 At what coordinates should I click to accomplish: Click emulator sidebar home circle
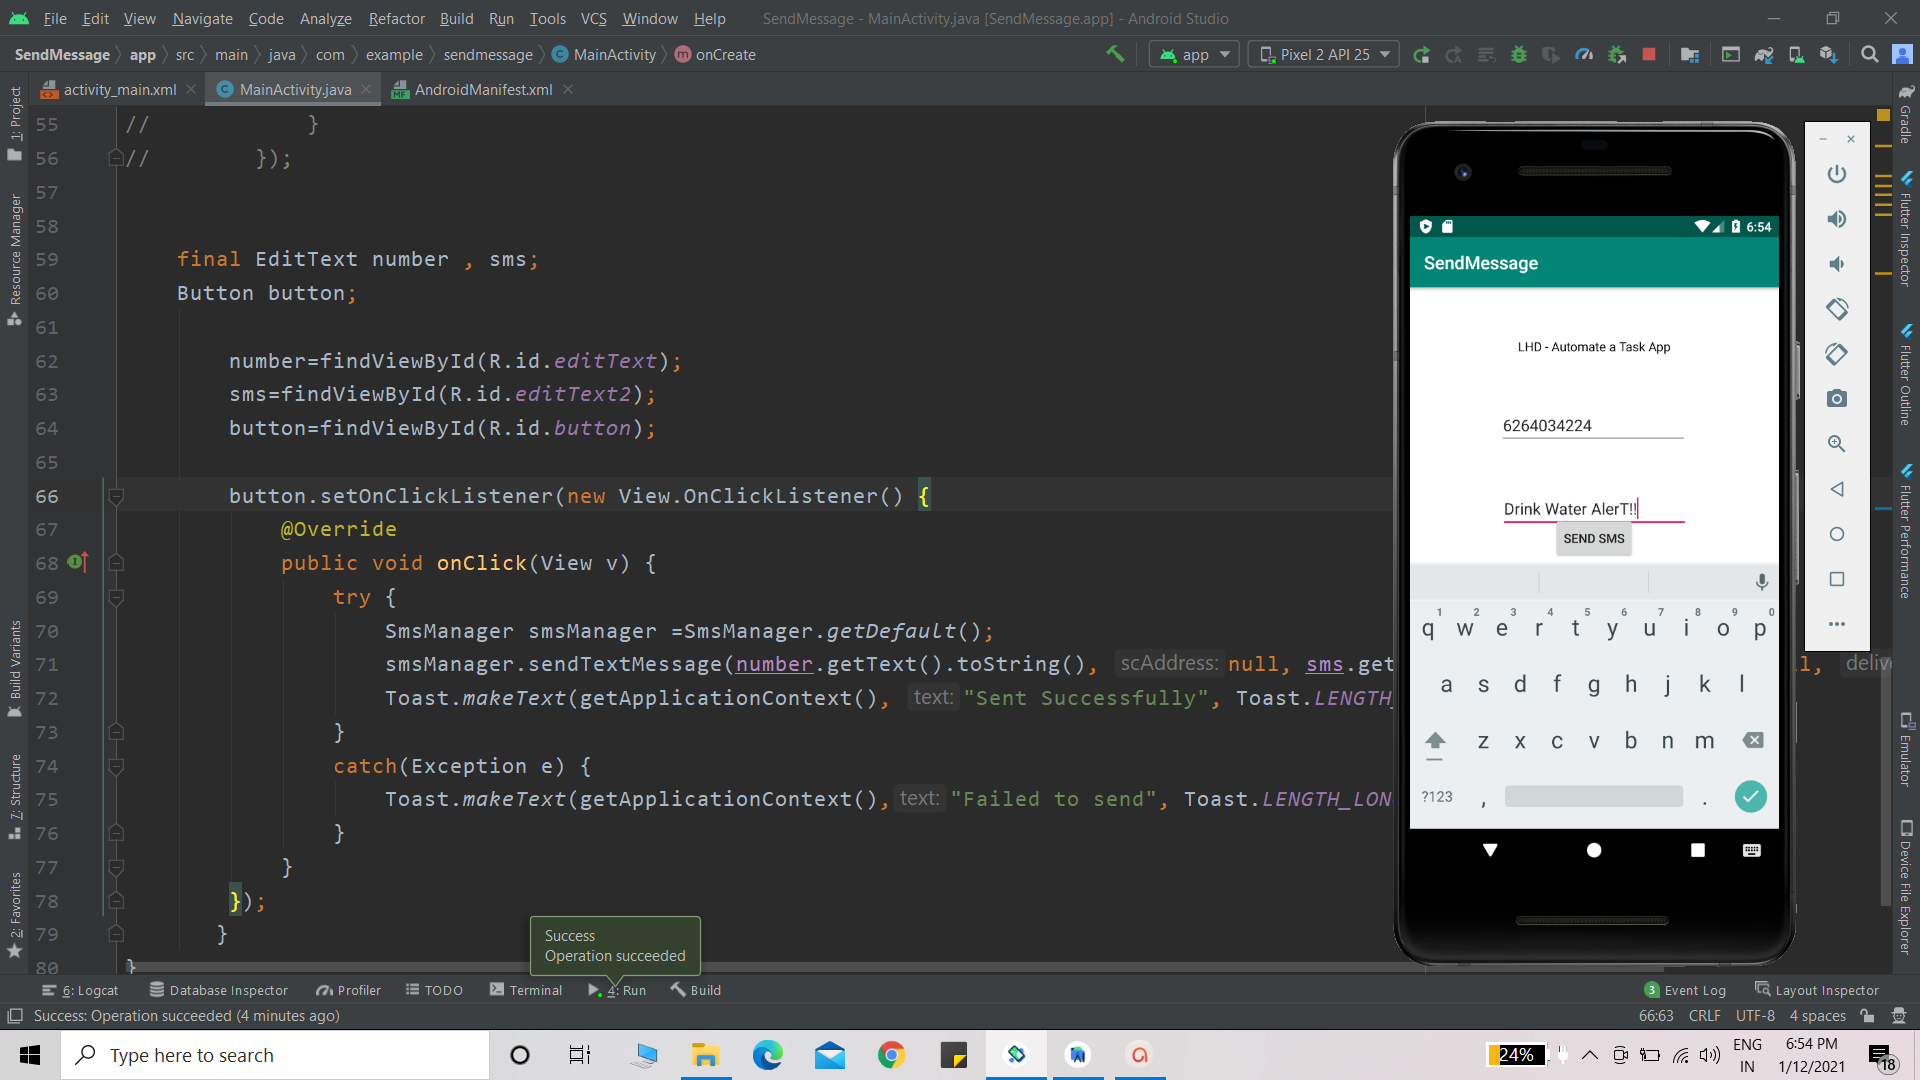pyautogui.click(x=1836, y=534)
